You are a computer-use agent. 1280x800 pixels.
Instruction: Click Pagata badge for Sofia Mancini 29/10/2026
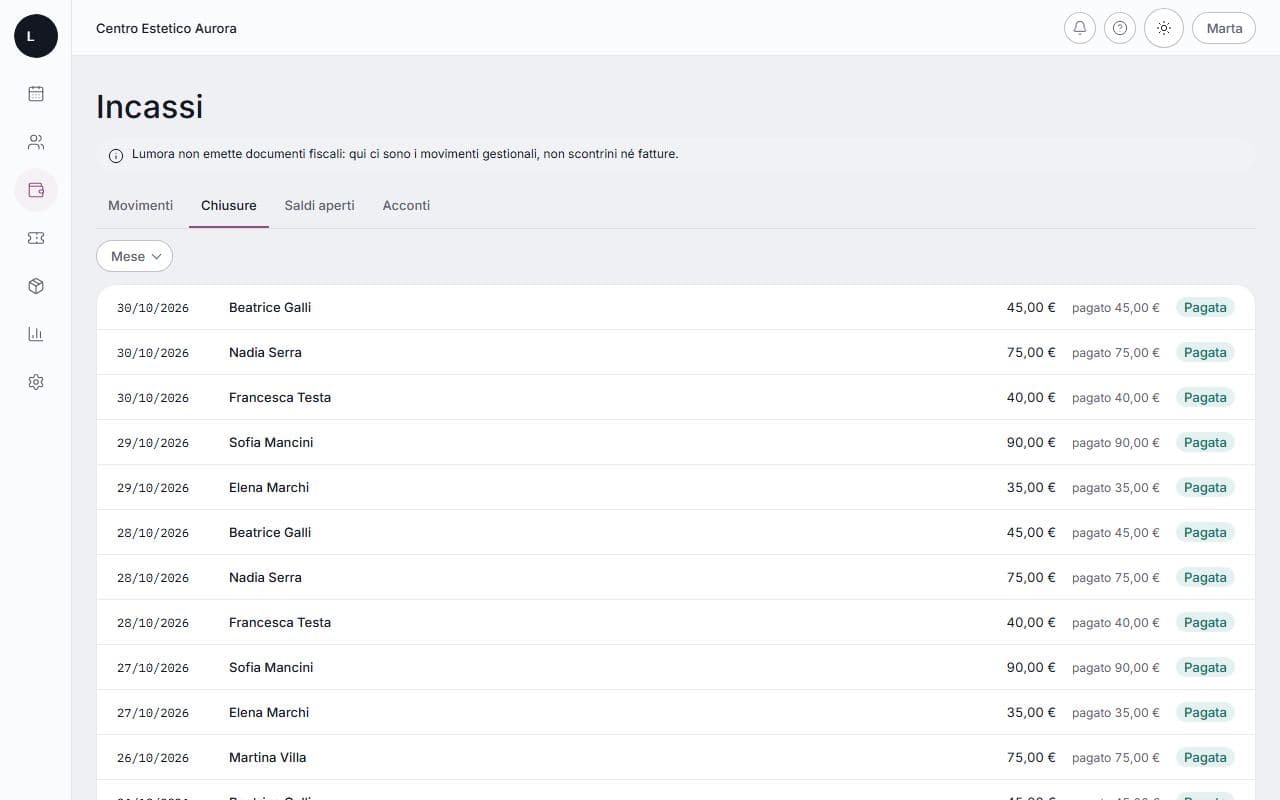(1205, 442)
